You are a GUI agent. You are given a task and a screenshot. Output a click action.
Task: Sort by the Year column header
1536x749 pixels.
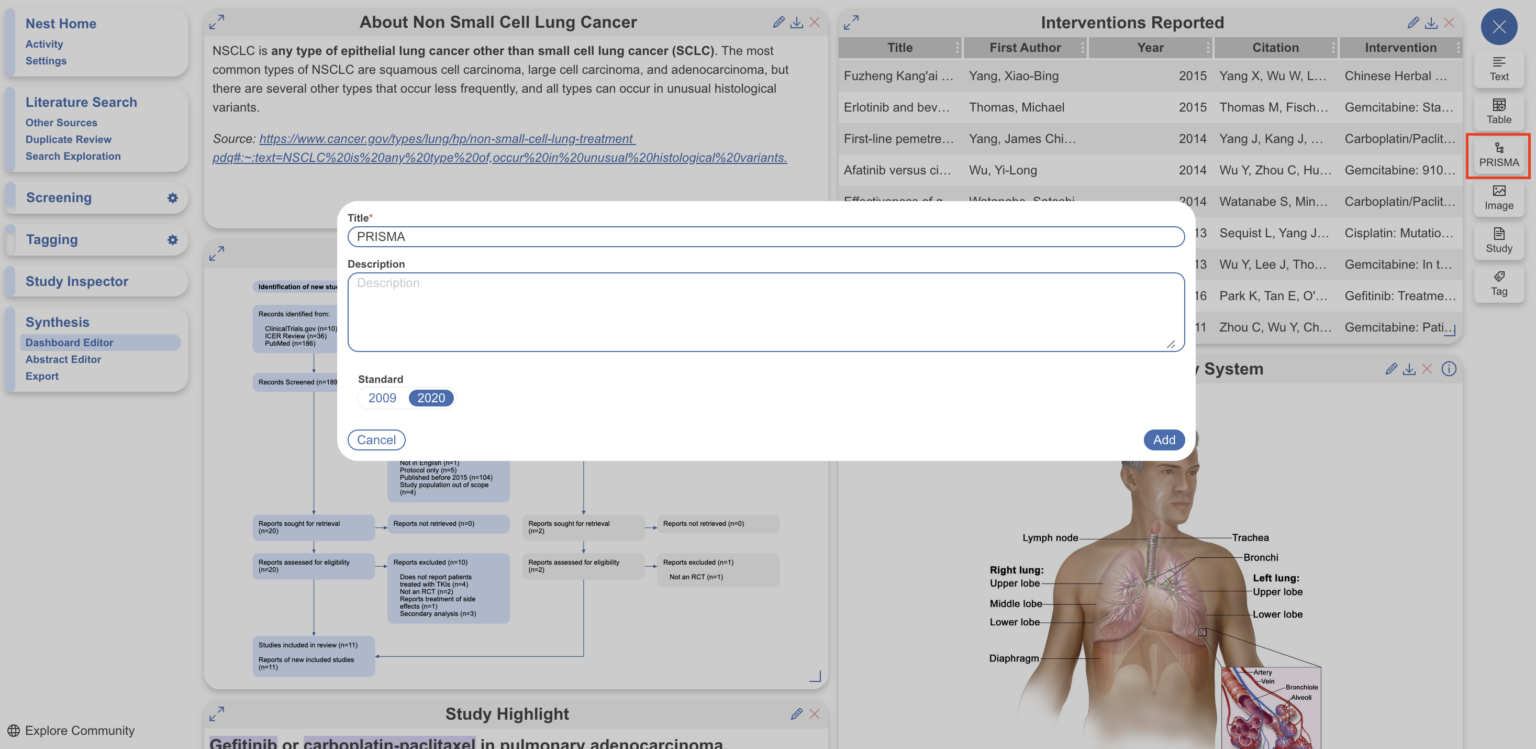pyautogui.click(x=1150, y=47)
